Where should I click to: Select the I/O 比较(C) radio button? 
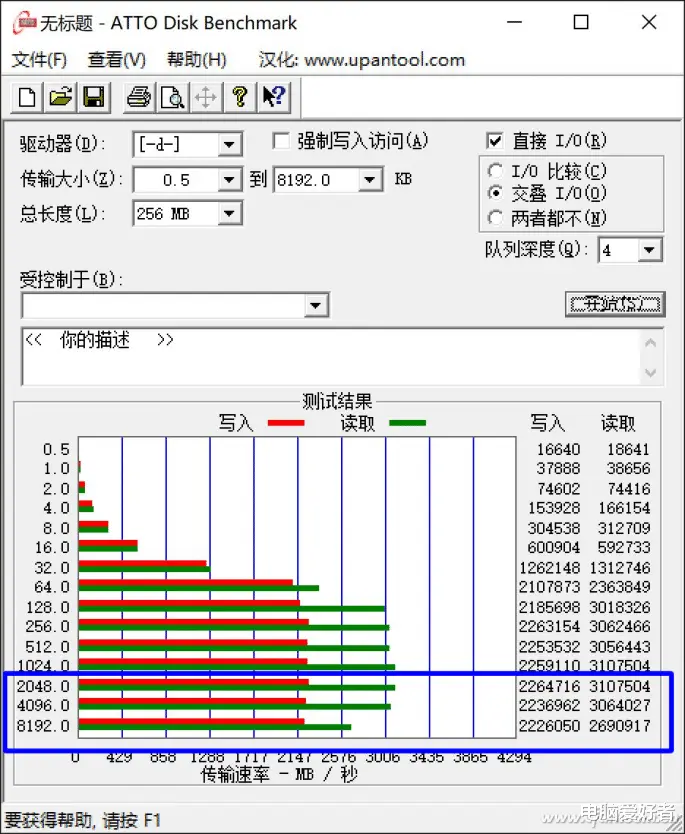495,171
